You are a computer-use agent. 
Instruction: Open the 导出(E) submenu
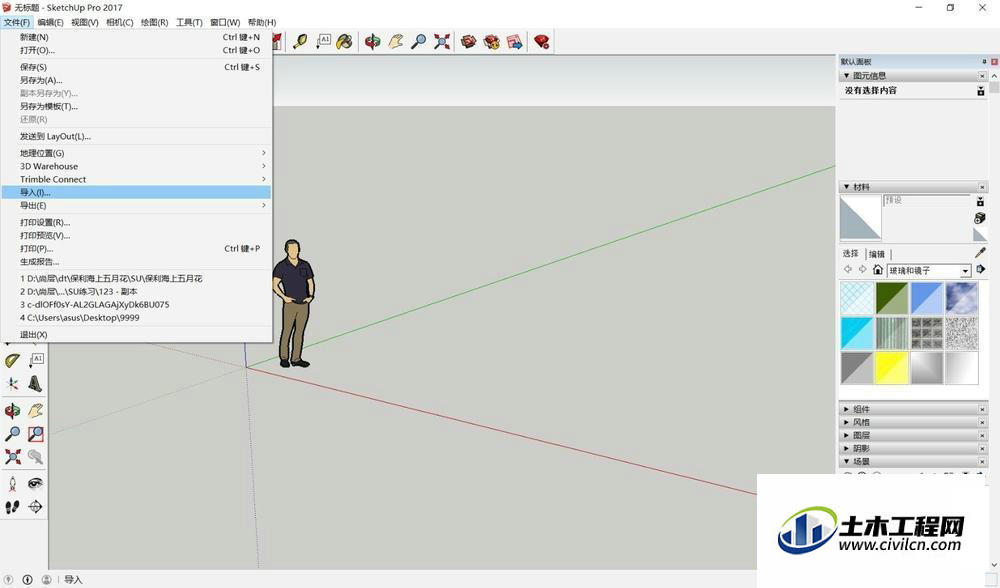click(136, 205)
